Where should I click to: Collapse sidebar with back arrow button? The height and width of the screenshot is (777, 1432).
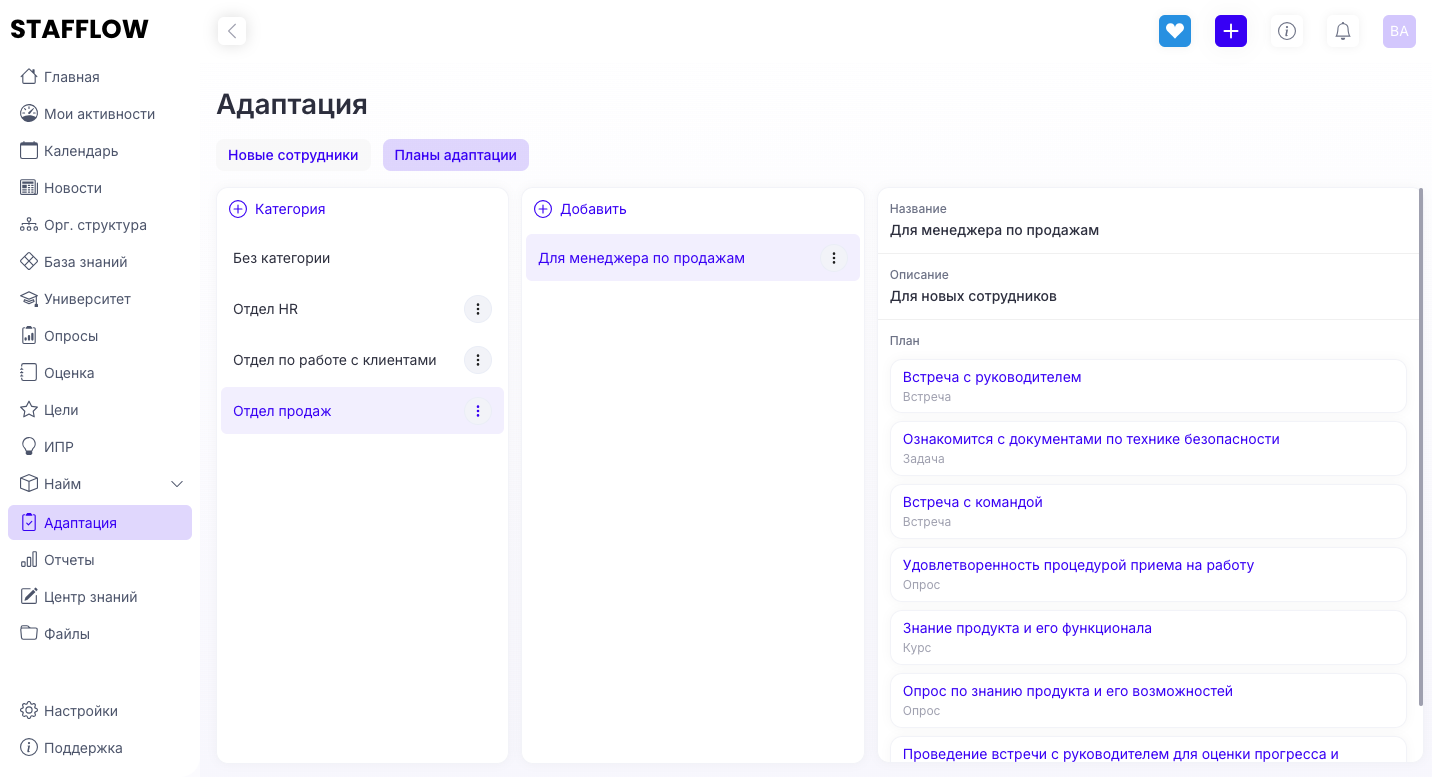232,31
